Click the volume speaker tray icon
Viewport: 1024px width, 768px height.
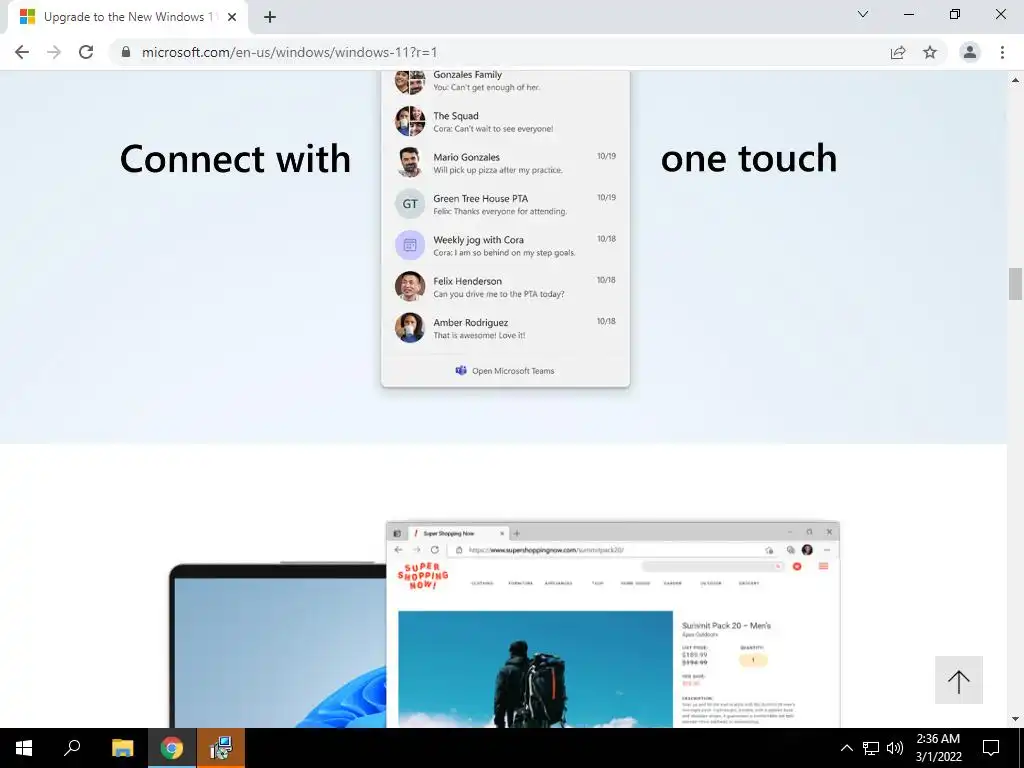[895, 748]
